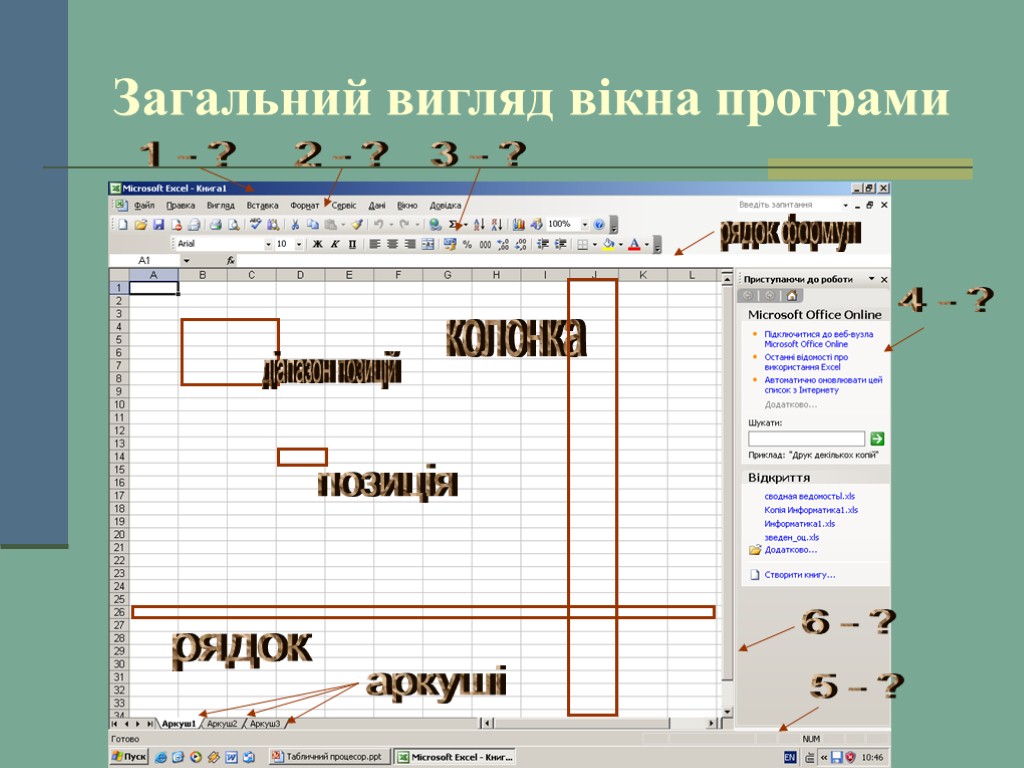Open the Arial font name dropdown

point(268,244)
